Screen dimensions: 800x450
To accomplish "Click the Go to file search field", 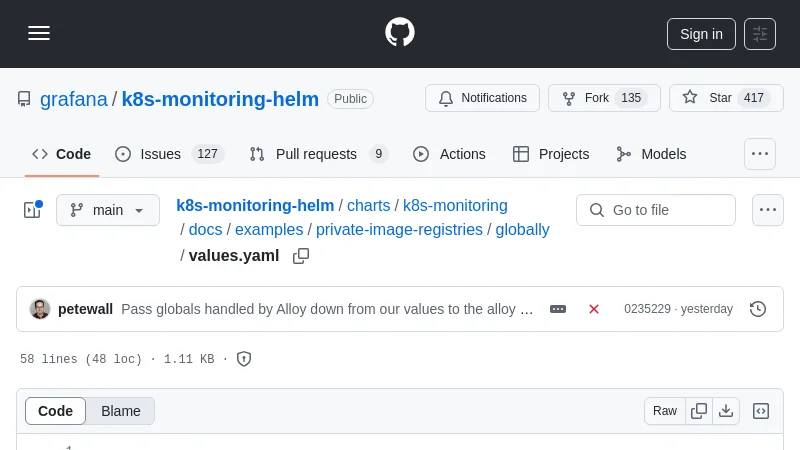I will point(656,210).
